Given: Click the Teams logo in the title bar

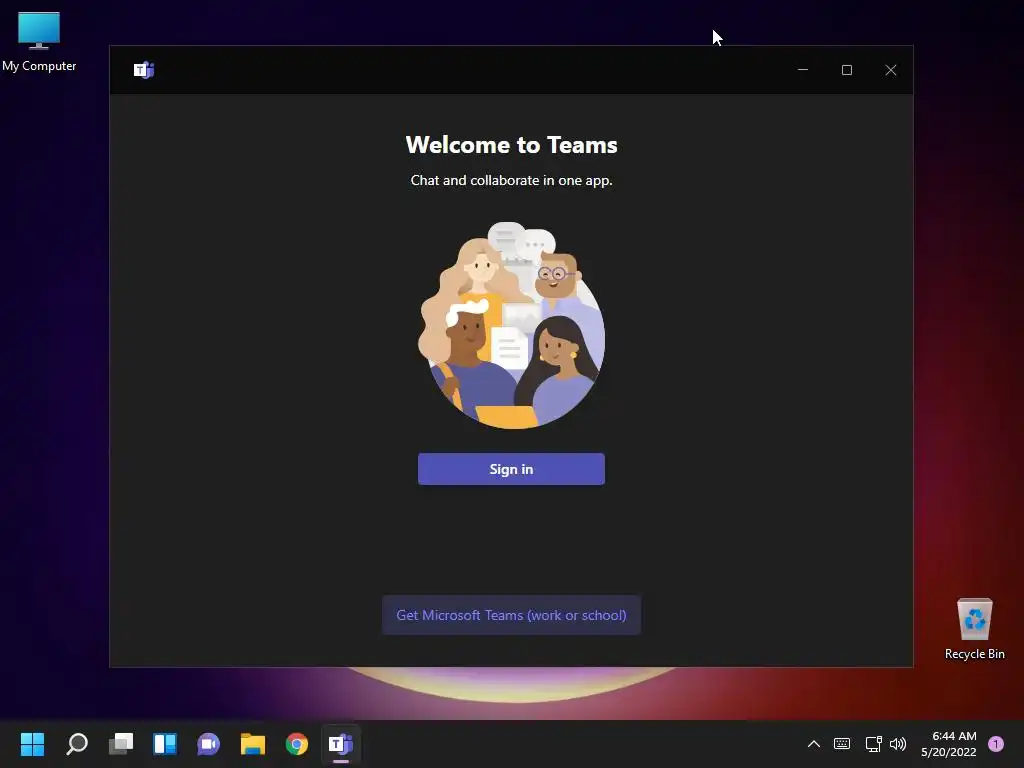Looking at the screenshot, I should point(144,70).
